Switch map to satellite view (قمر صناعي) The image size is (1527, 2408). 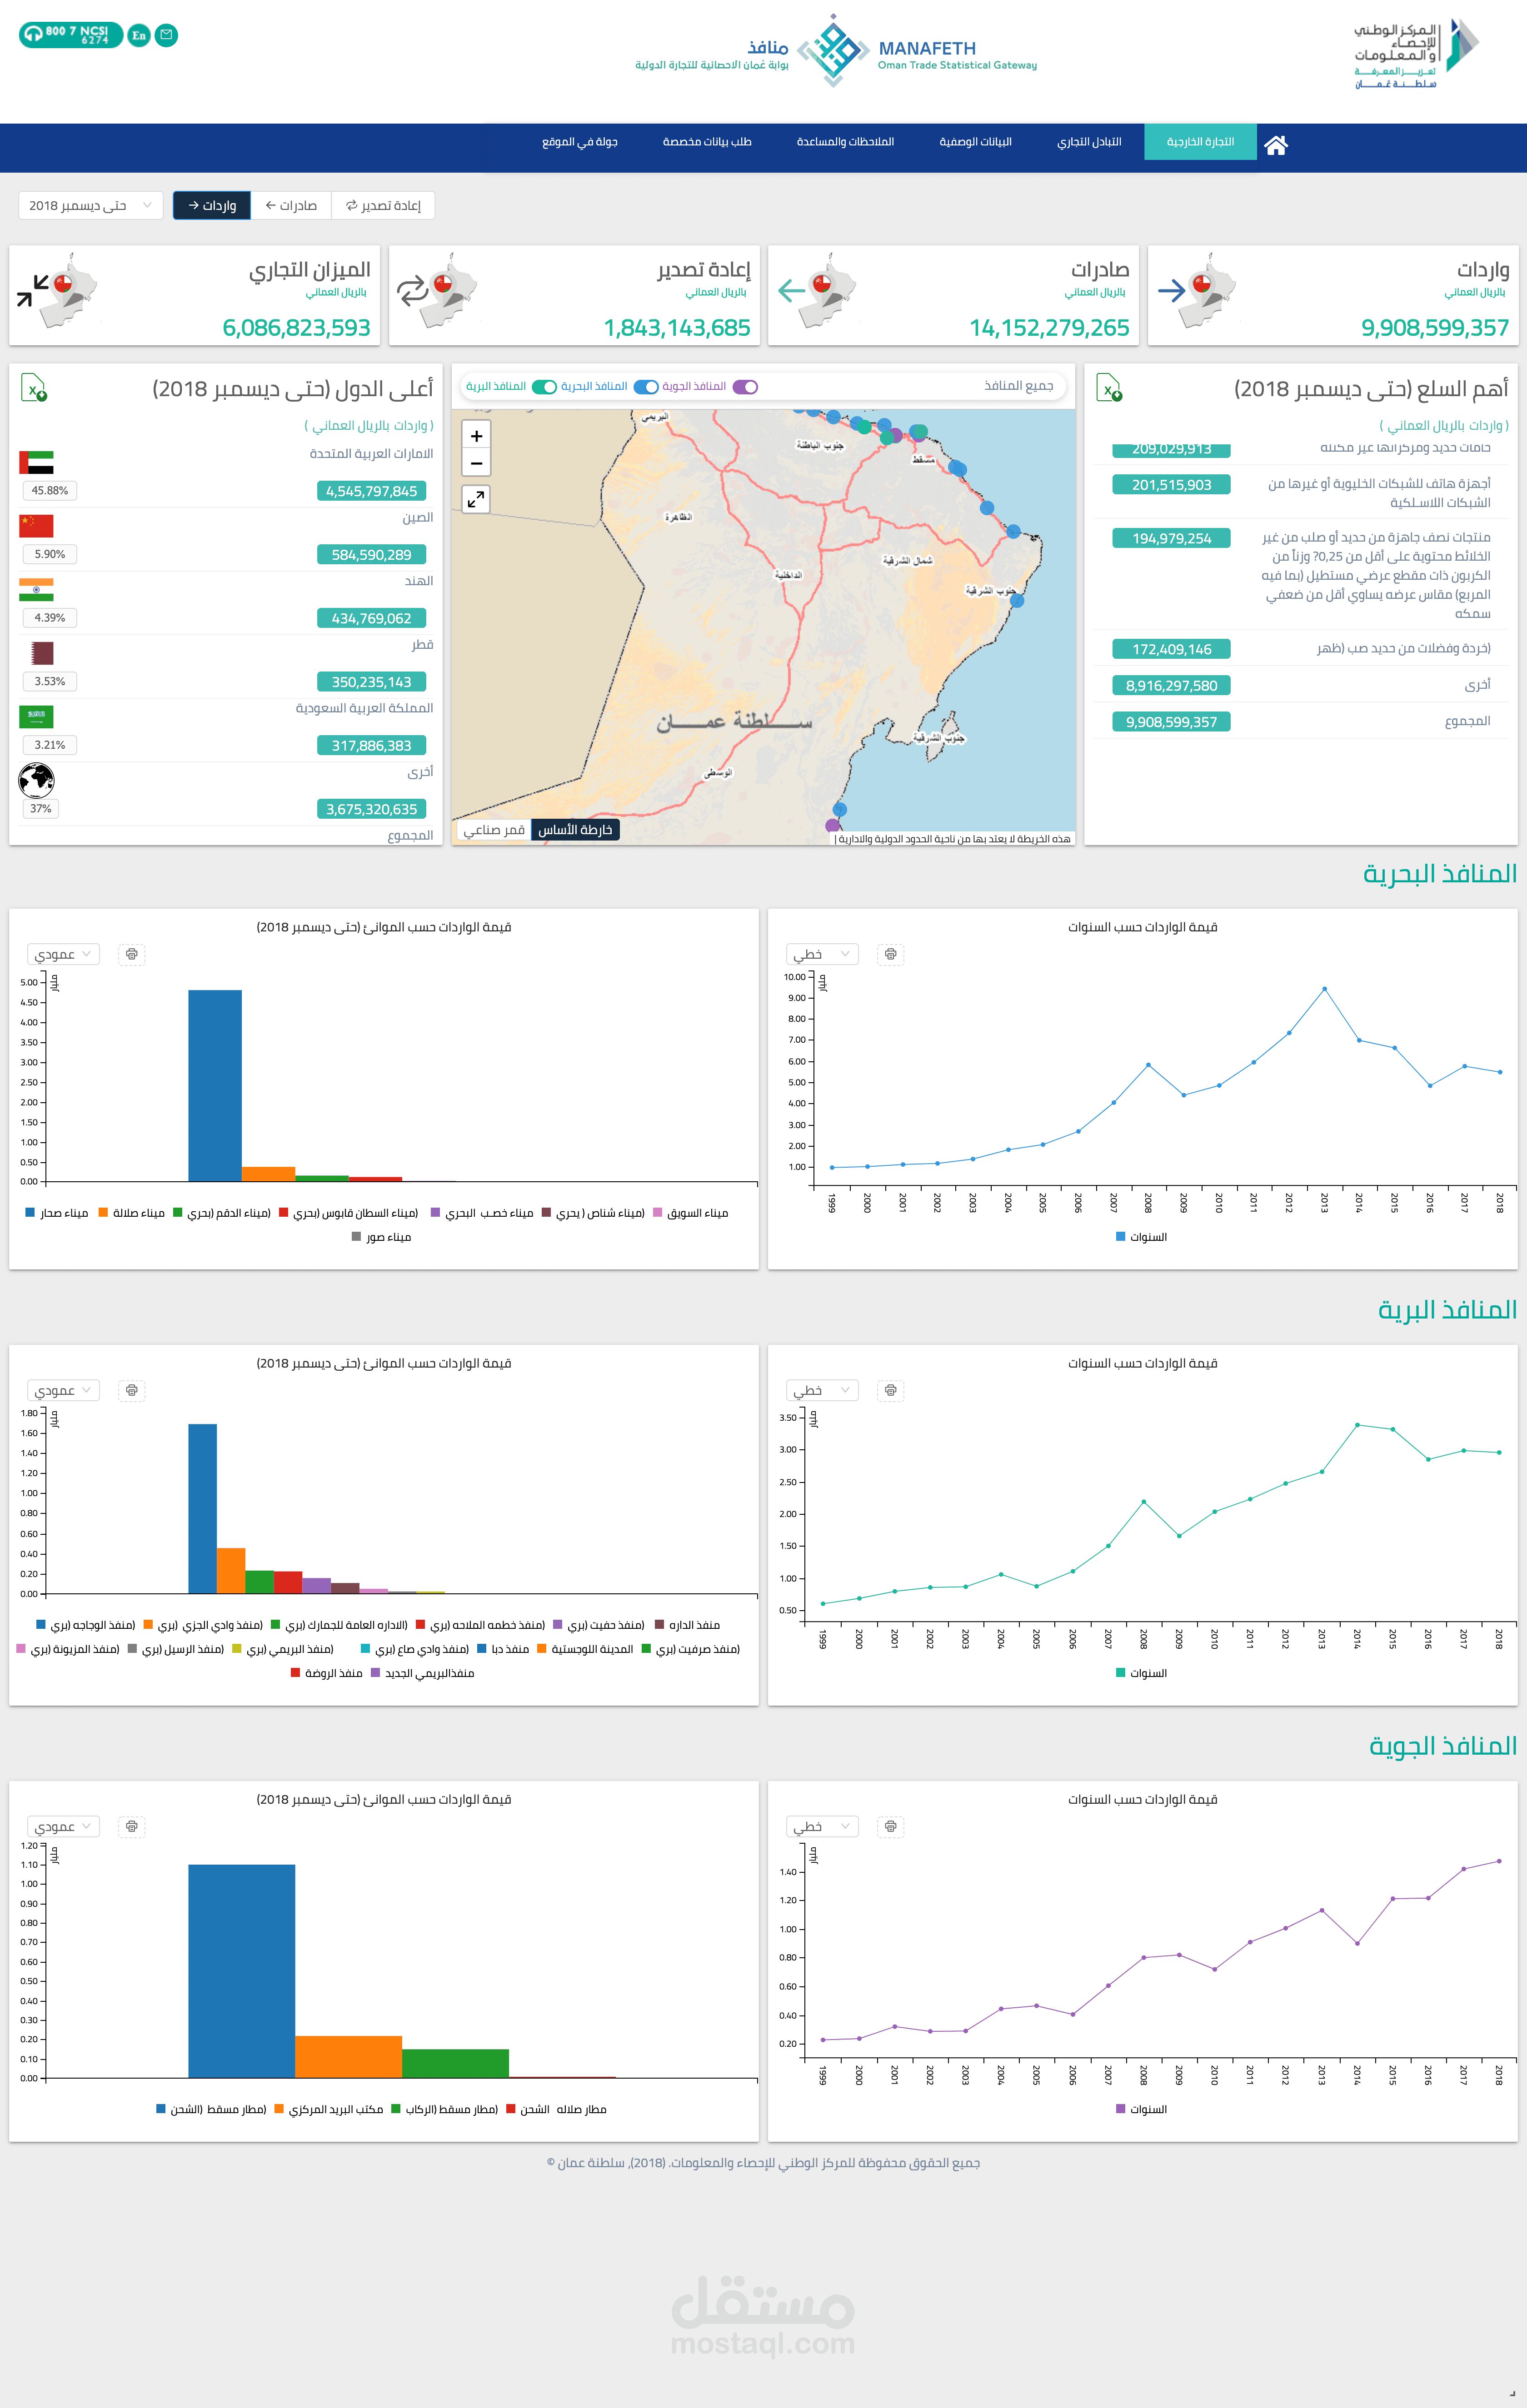click(494, 830)
